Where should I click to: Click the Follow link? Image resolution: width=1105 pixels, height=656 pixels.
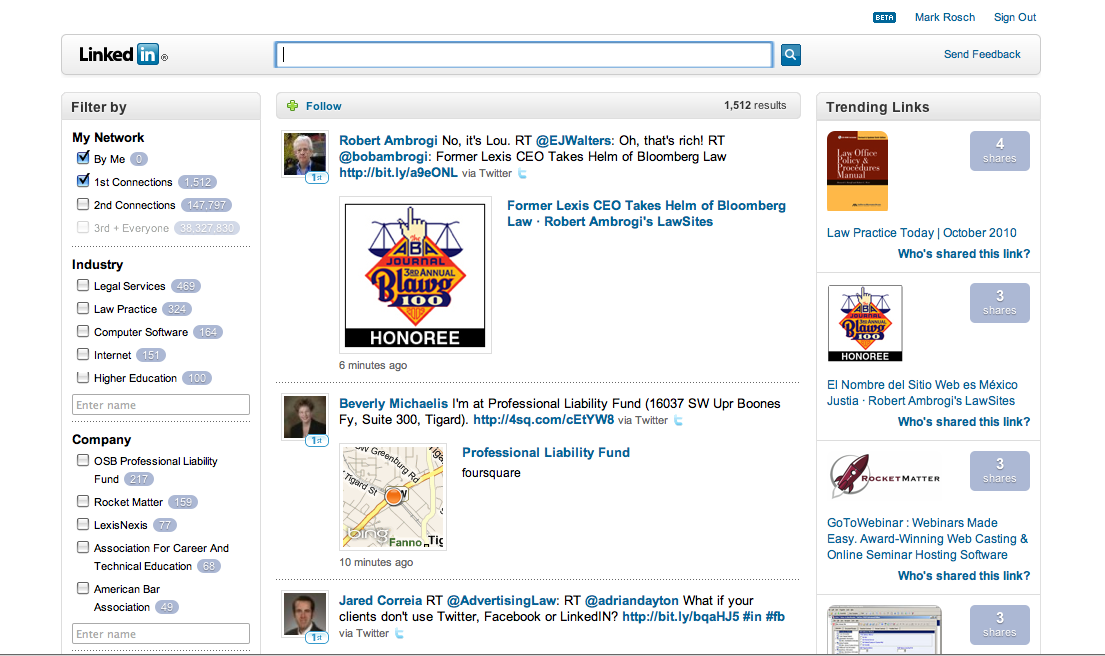[323, 106]
